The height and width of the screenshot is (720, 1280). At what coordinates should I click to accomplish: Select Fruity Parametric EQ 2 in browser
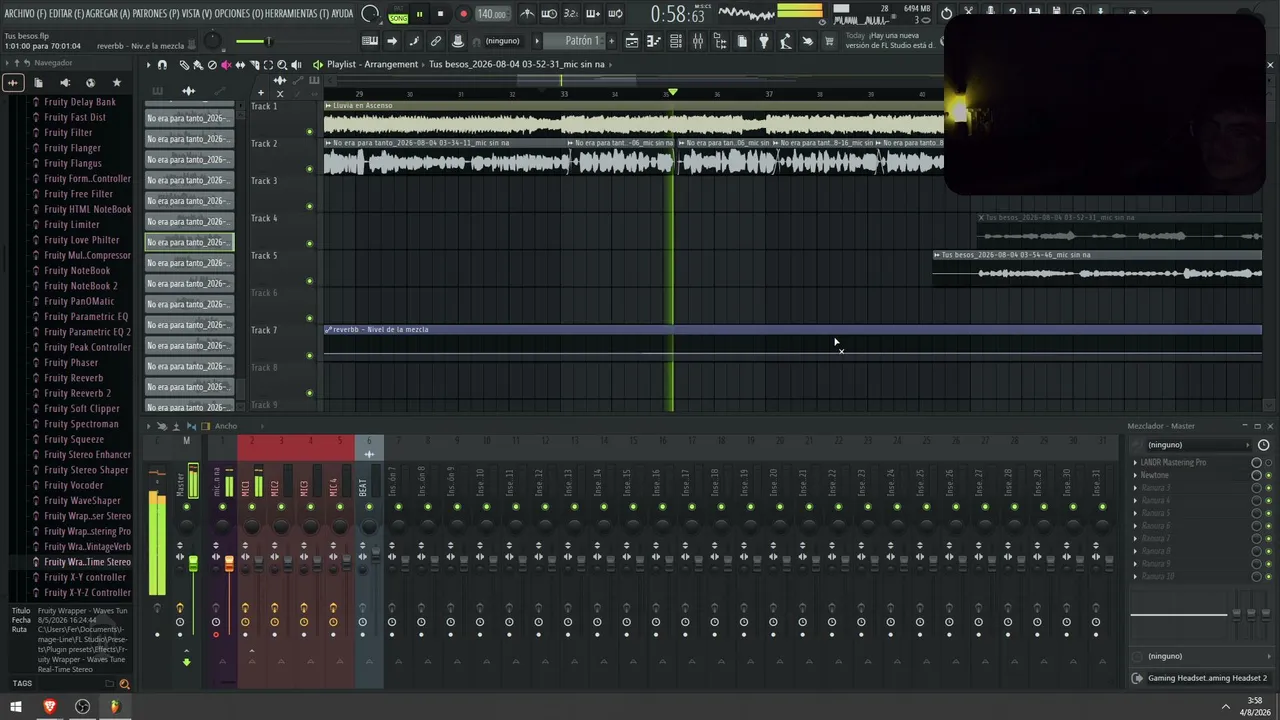87,332
